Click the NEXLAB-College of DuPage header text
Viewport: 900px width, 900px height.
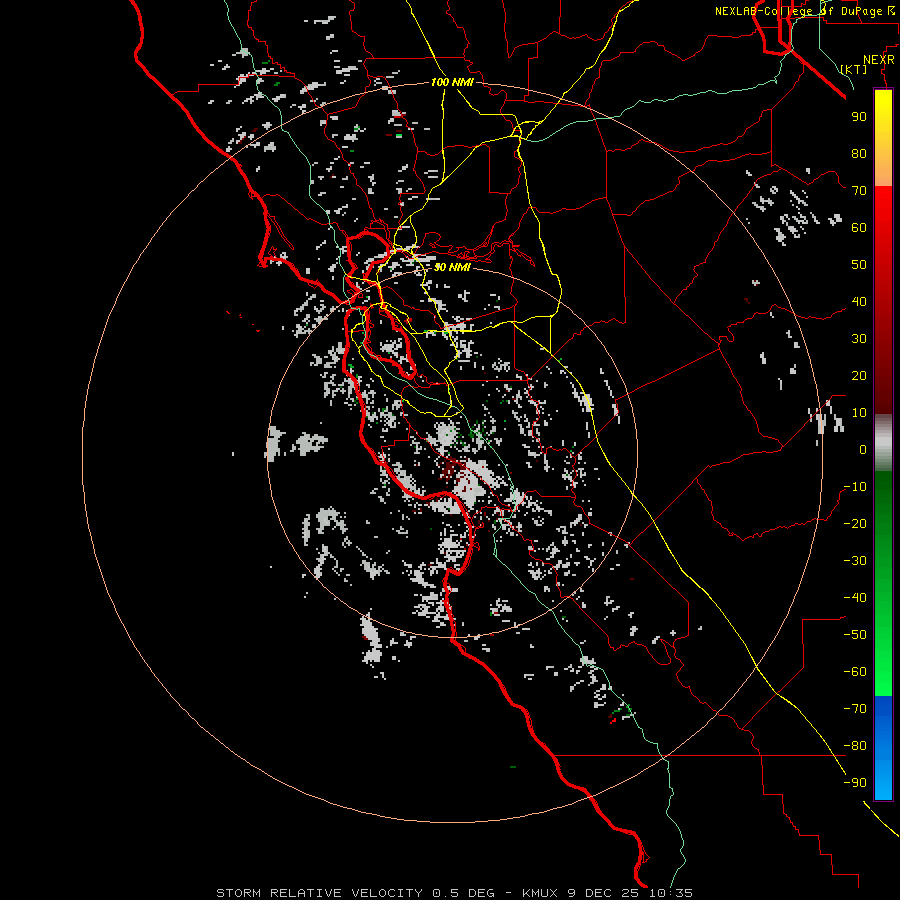point(805,11)
